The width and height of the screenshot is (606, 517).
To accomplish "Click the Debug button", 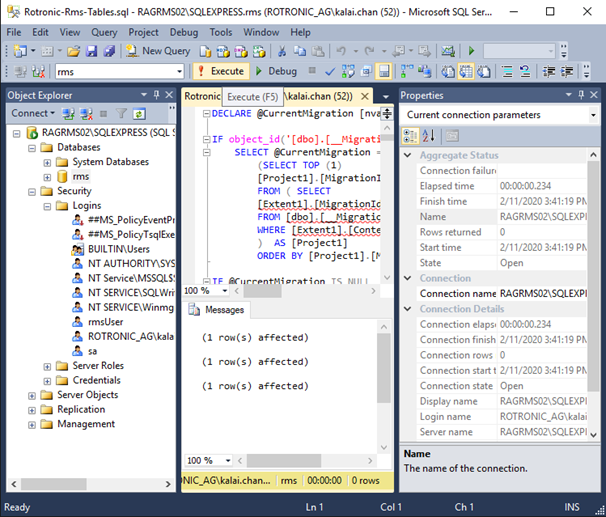I will click(277, 71).
